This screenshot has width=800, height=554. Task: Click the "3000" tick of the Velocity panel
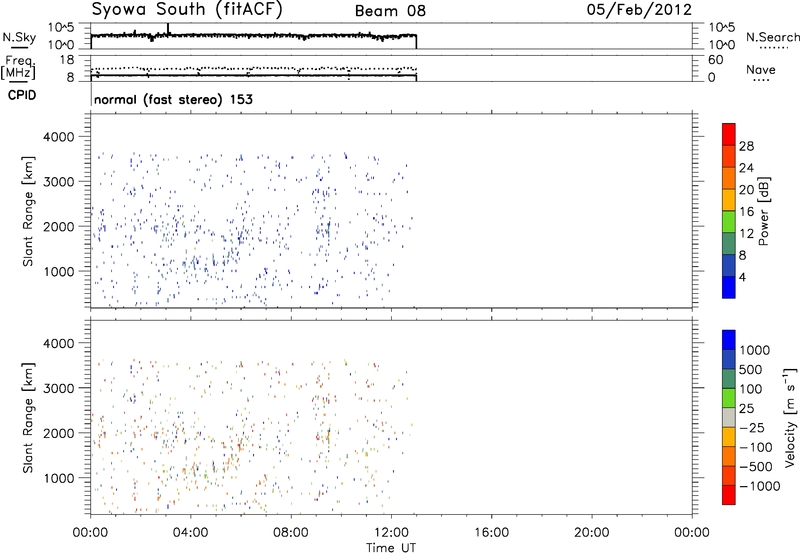(x=59, y=388)
